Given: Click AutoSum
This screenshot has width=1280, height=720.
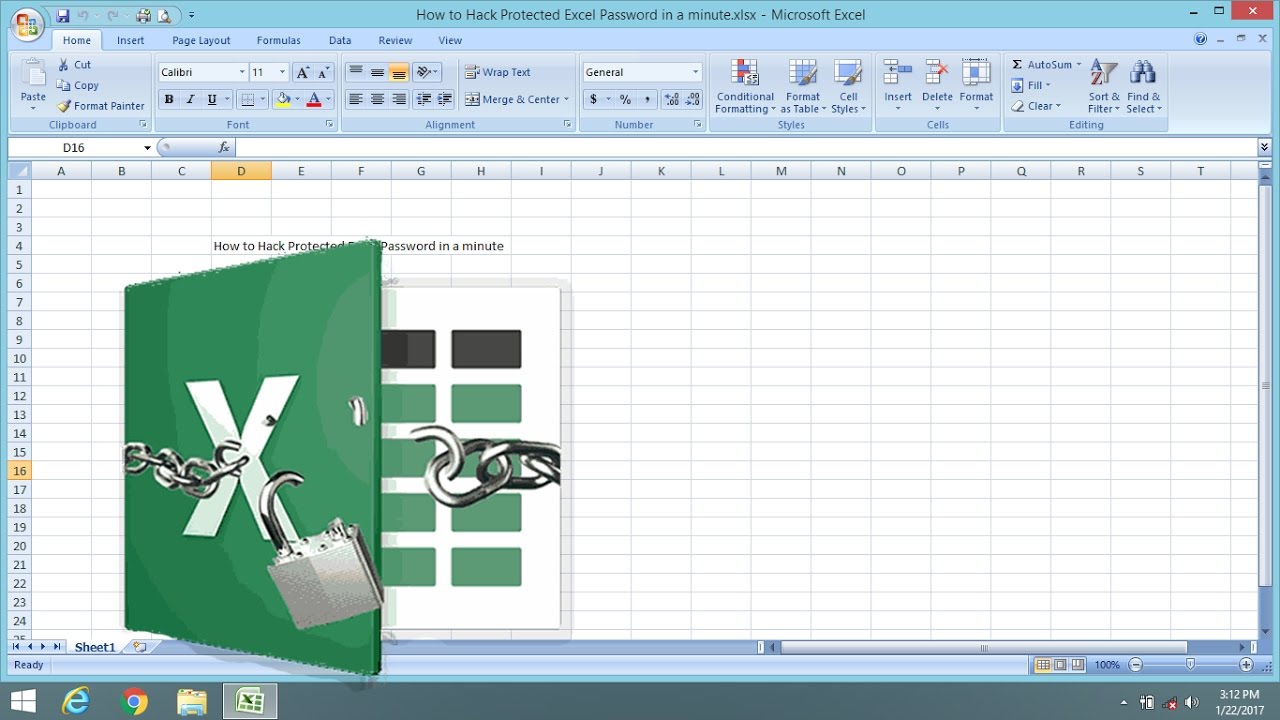Looking at the screenshot, I should coord(1040,65).
